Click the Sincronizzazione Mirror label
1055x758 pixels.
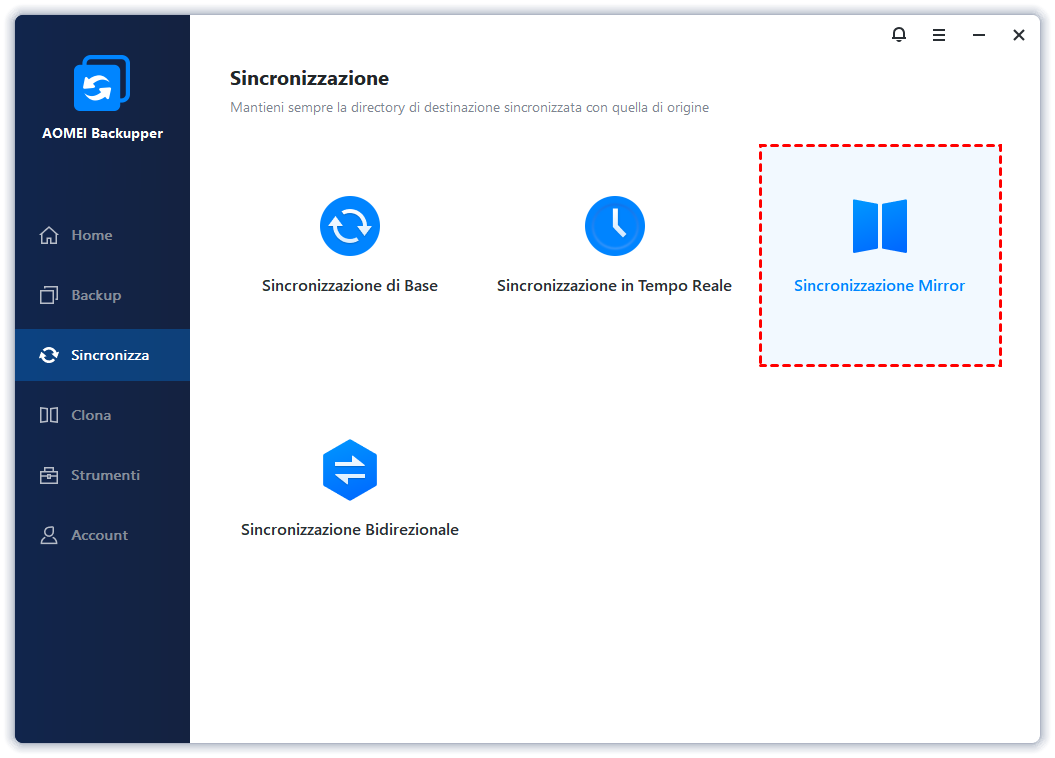coord(879,286)
